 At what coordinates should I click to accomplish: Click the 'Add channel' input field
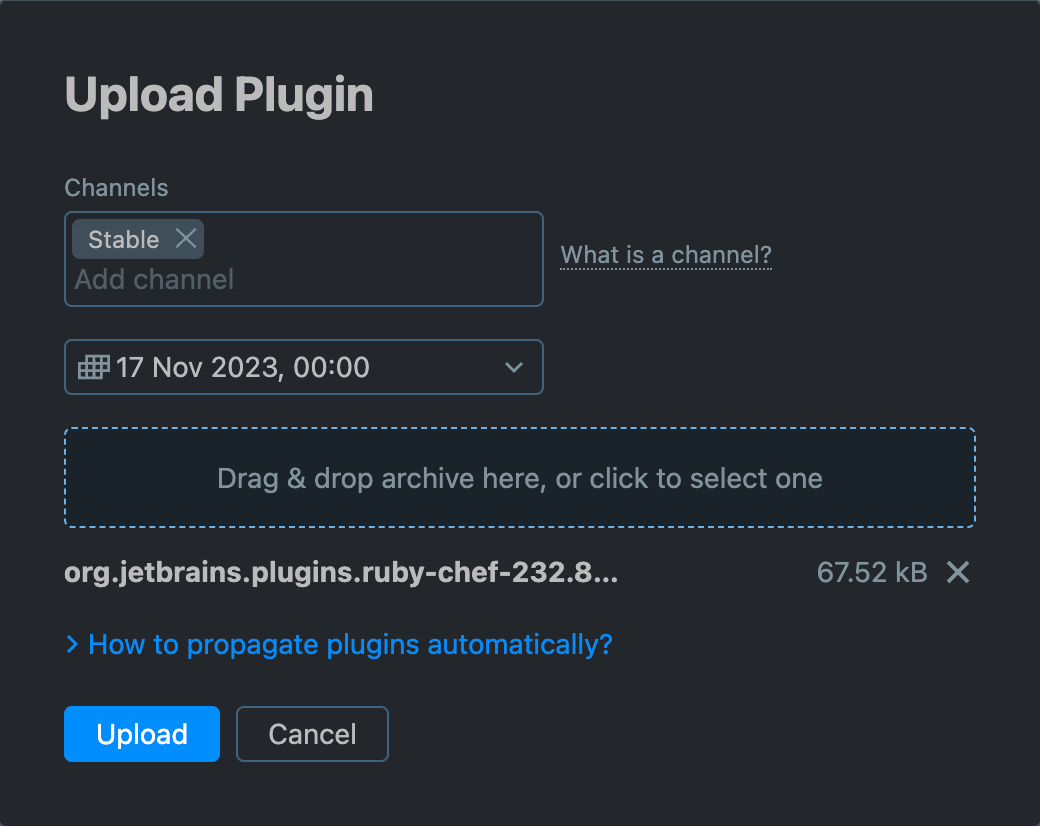pyautogui.click(x=155, y=280)
